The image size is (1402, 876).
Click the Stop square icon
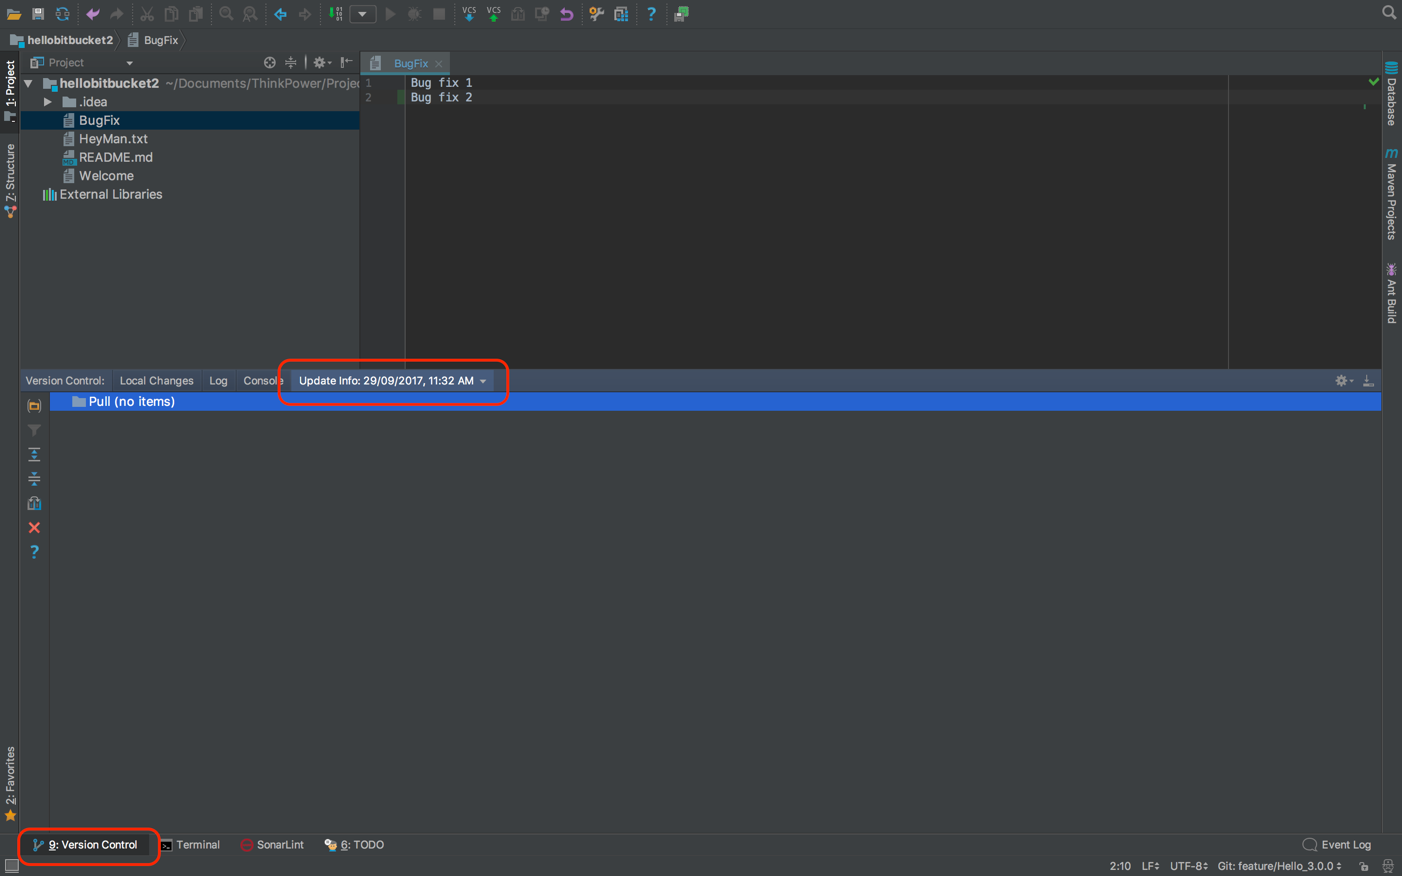[439, 14]
